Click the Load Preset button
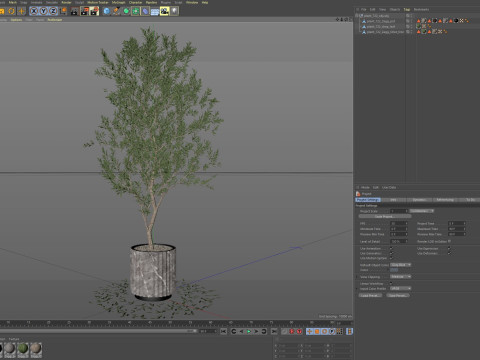 tap(370, 295)
